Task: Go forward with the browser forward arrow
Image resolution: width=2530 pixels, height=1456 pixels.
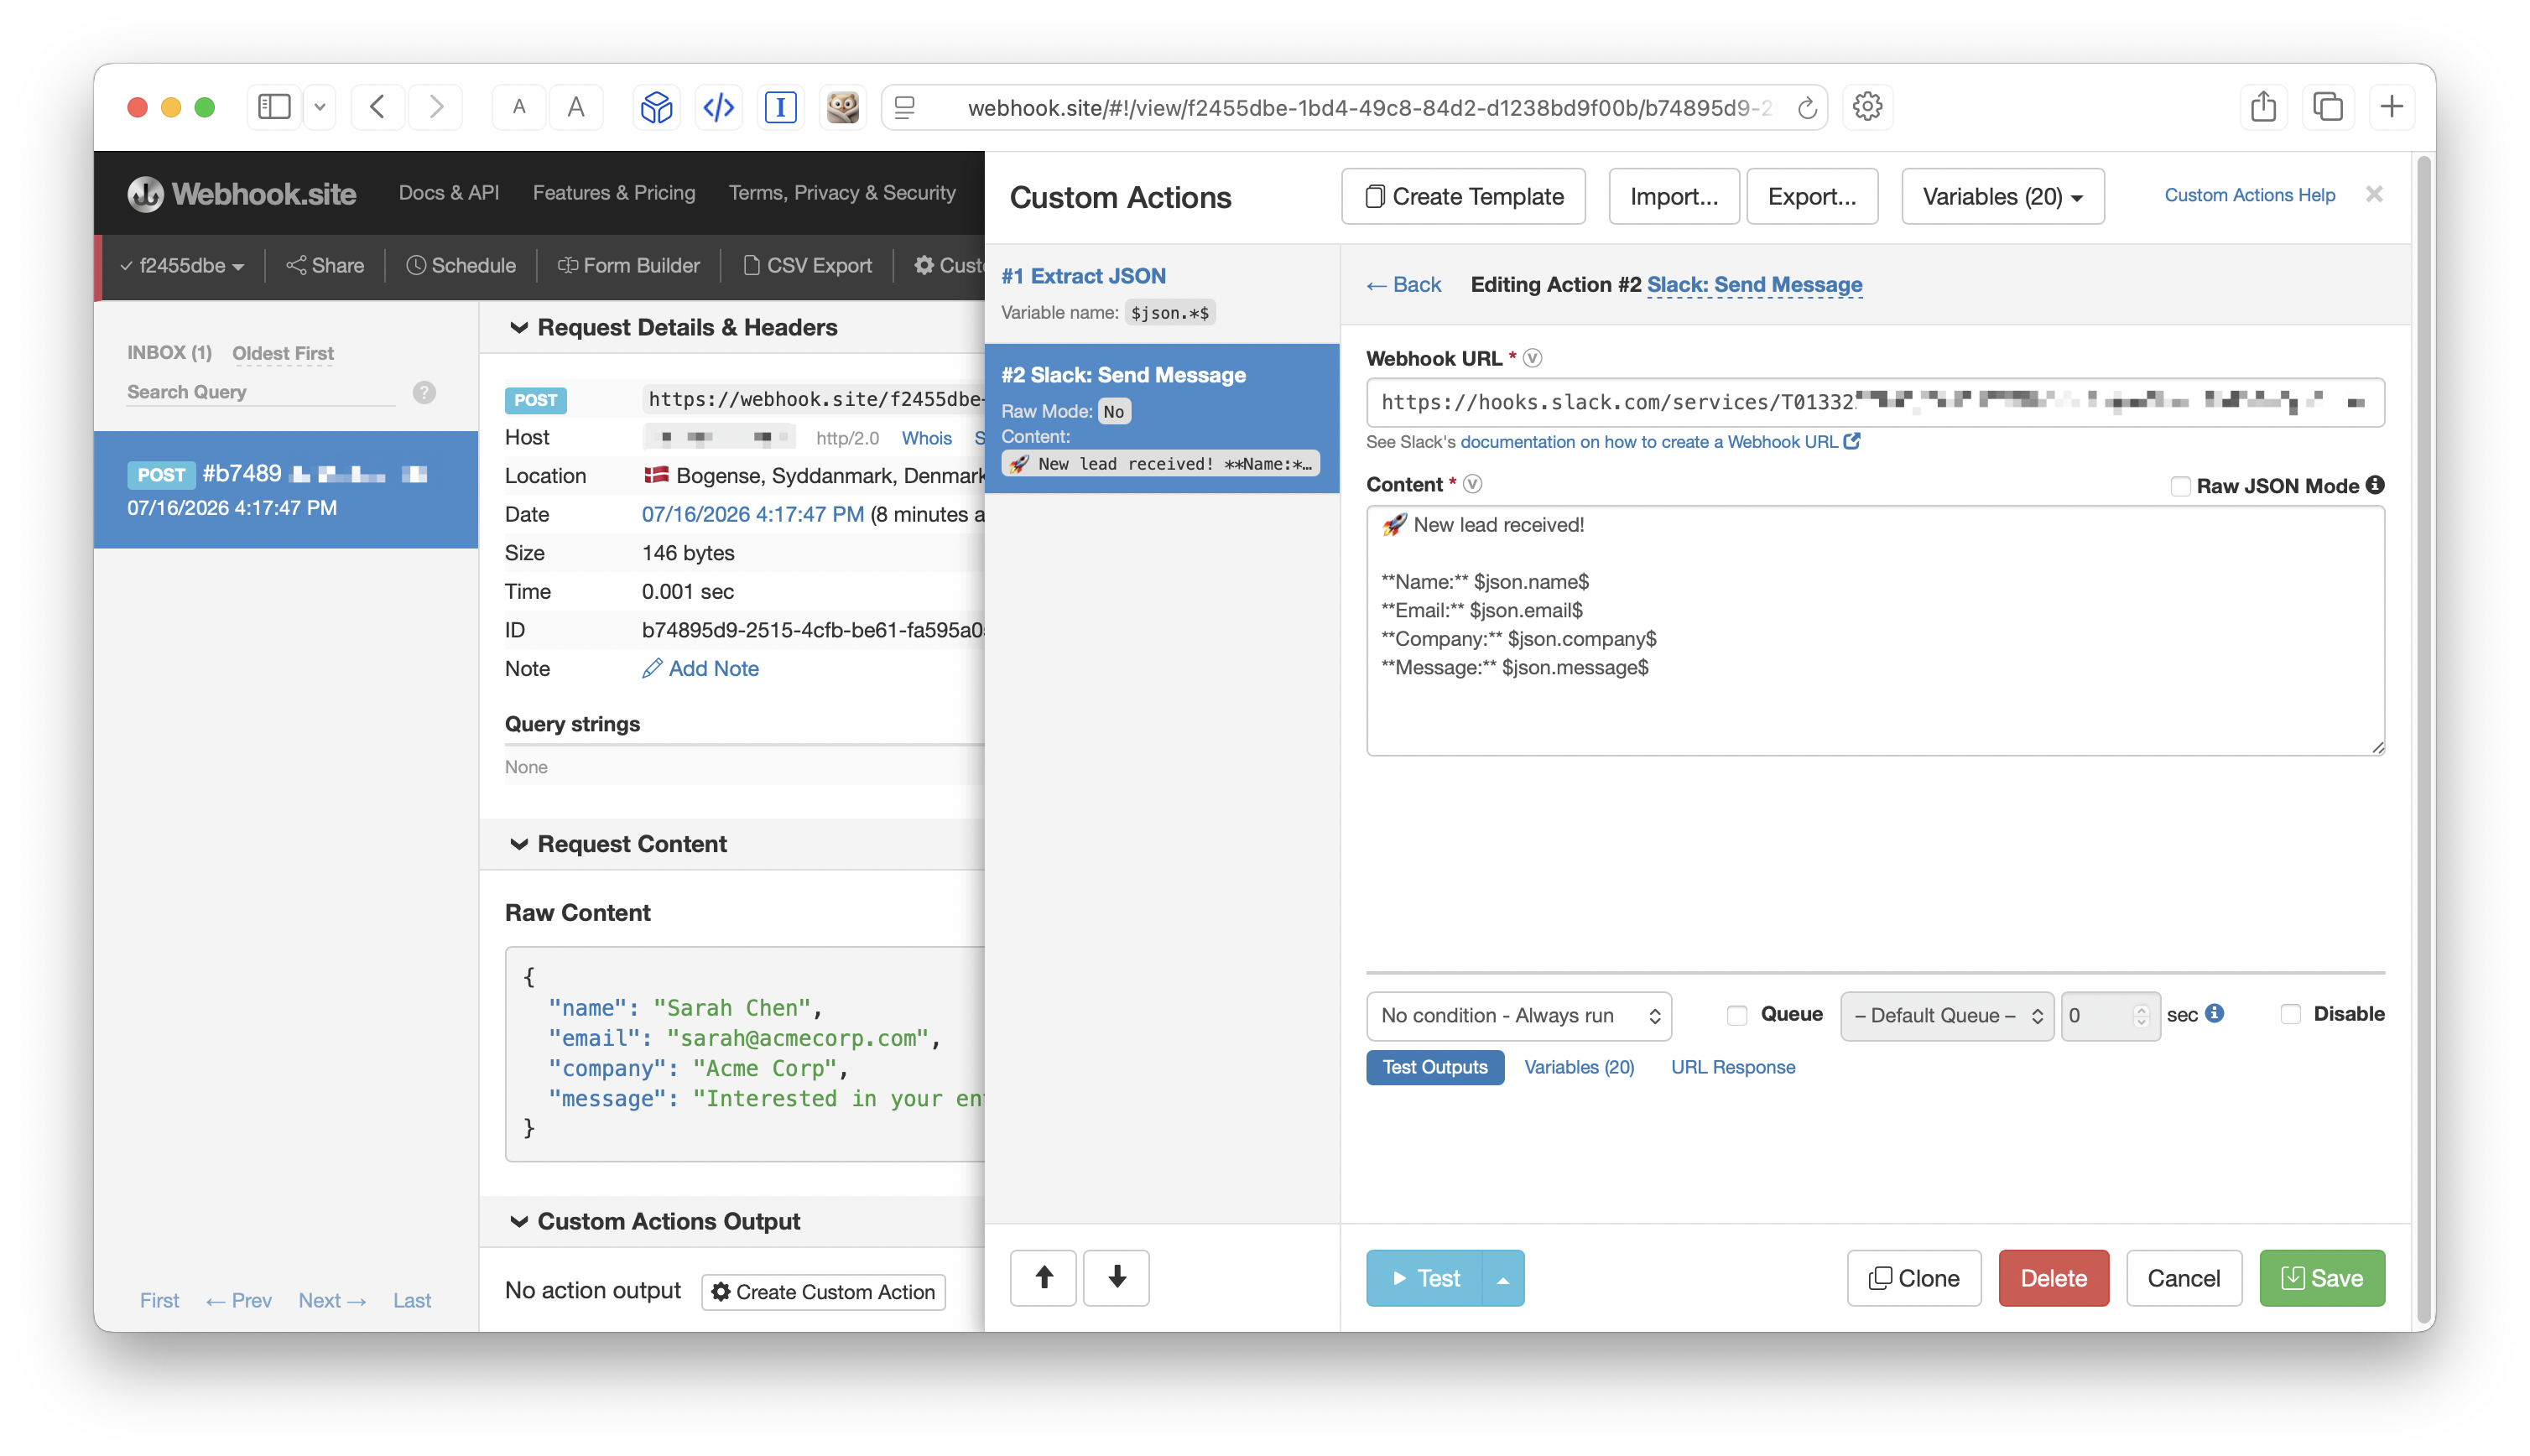Action: click(x=436, y=107)
